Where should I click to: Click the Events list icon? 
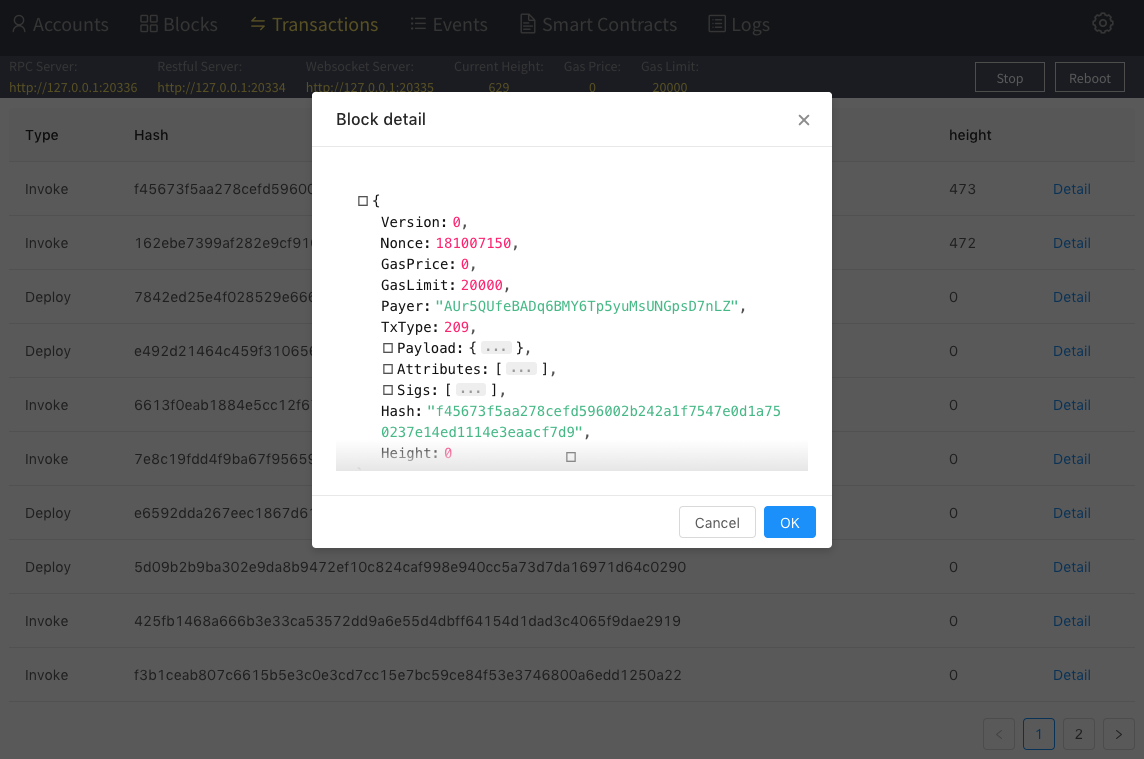[x=418, y=24]
